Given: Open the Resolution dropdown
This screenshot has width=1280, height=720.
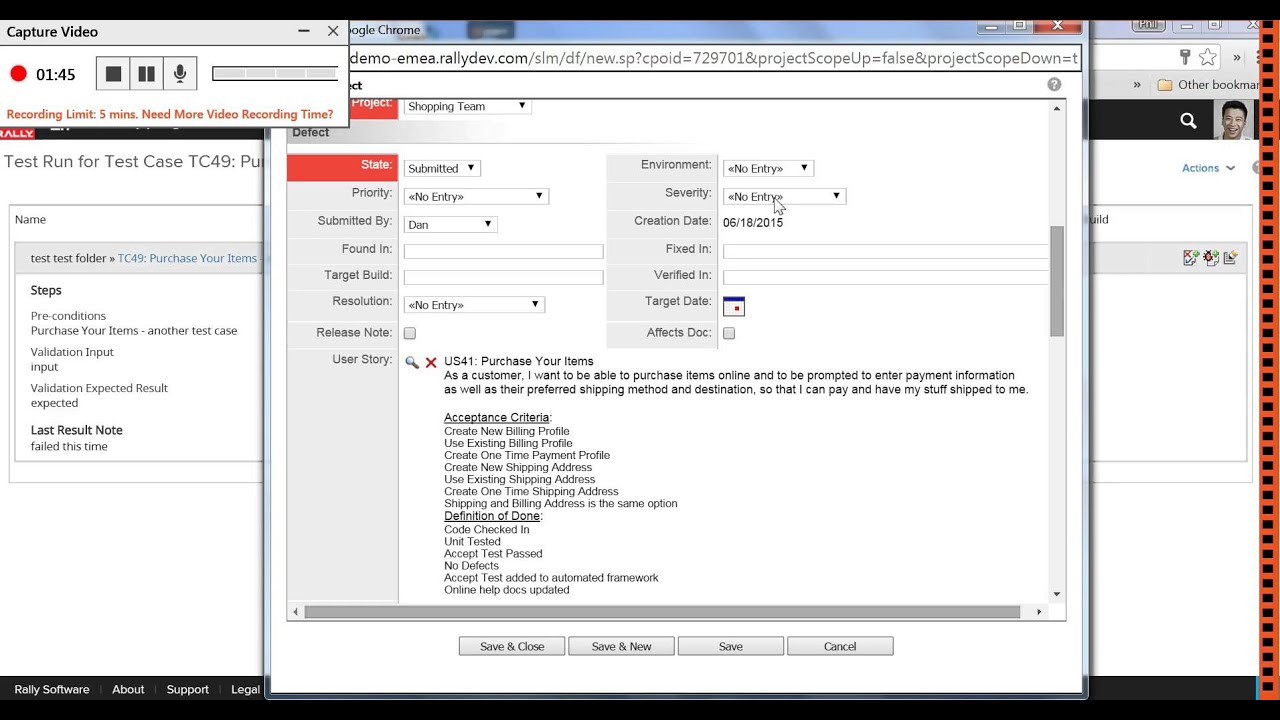Looking at the screenshot, I should coord(474,304).
